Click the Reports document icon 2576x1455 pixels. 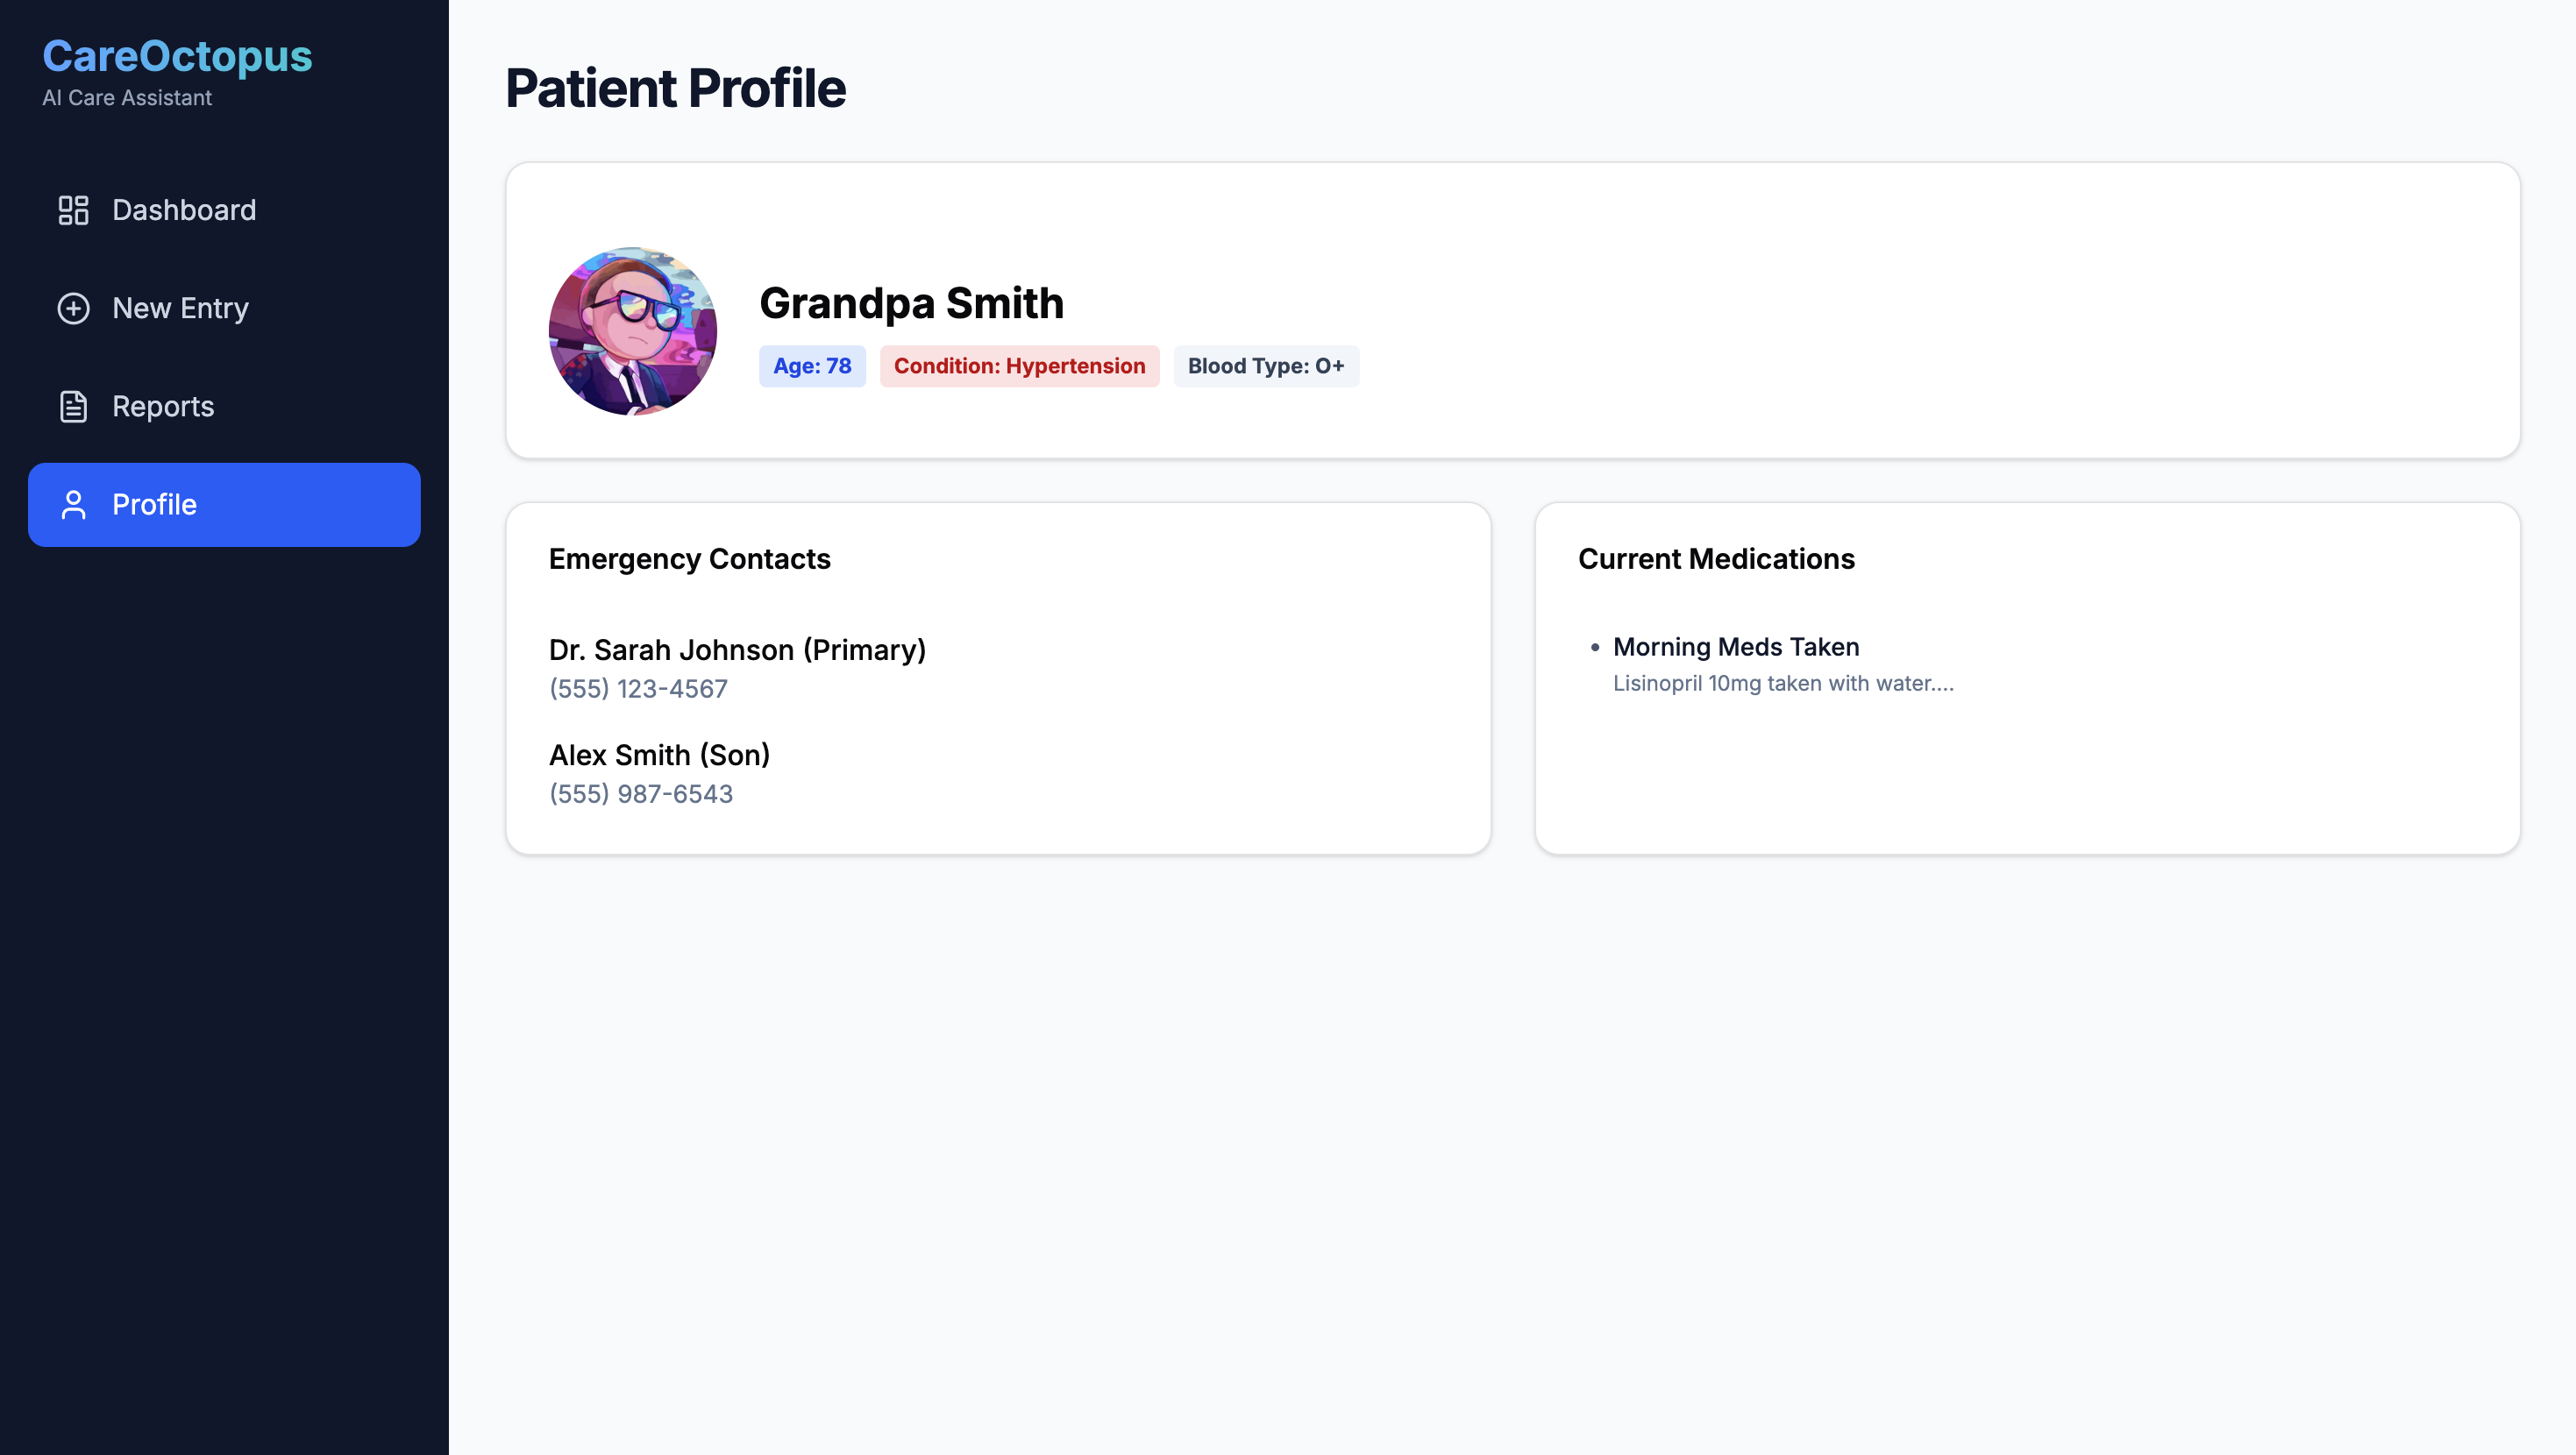(x=73, y=406)
